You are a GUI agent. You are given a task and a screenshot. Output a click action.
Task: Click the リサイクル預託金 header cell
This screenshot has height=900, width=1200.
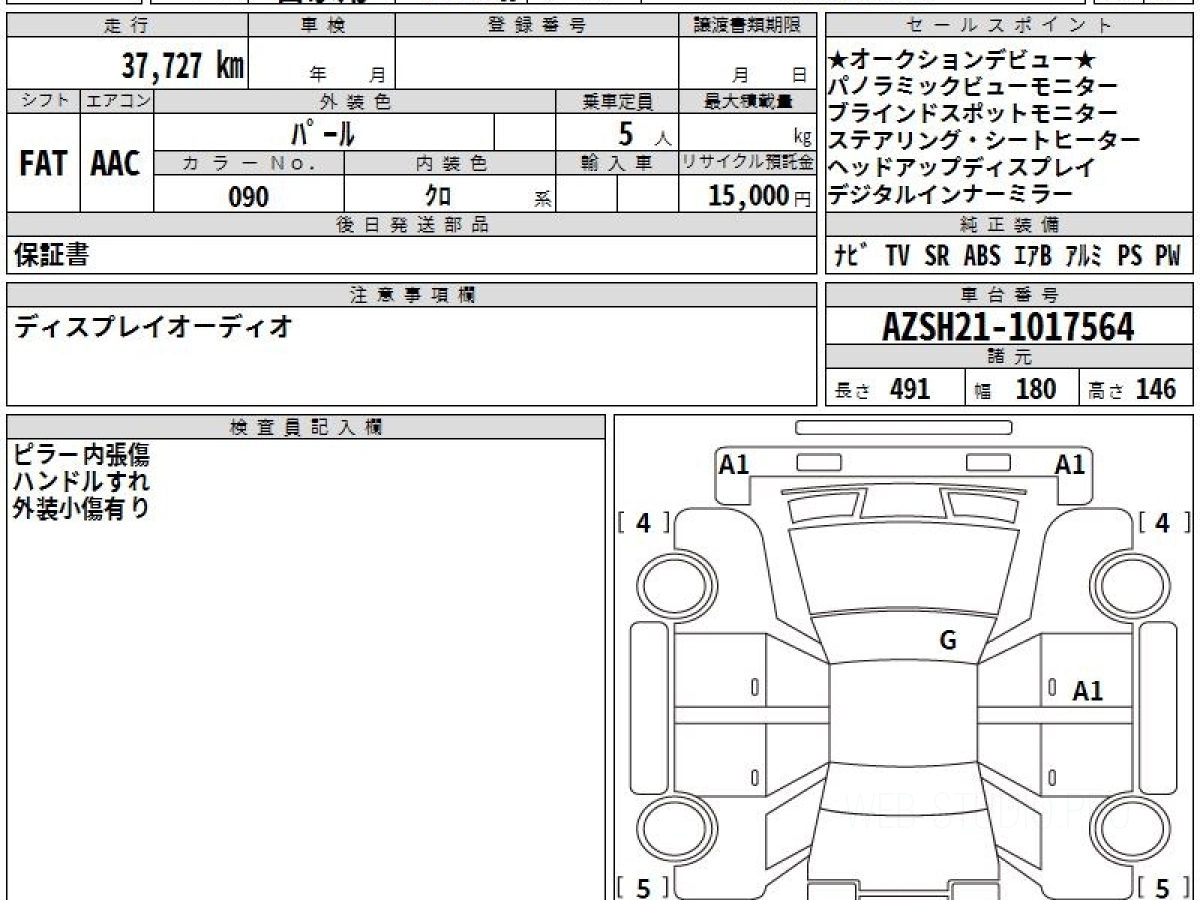click(747, 162)
